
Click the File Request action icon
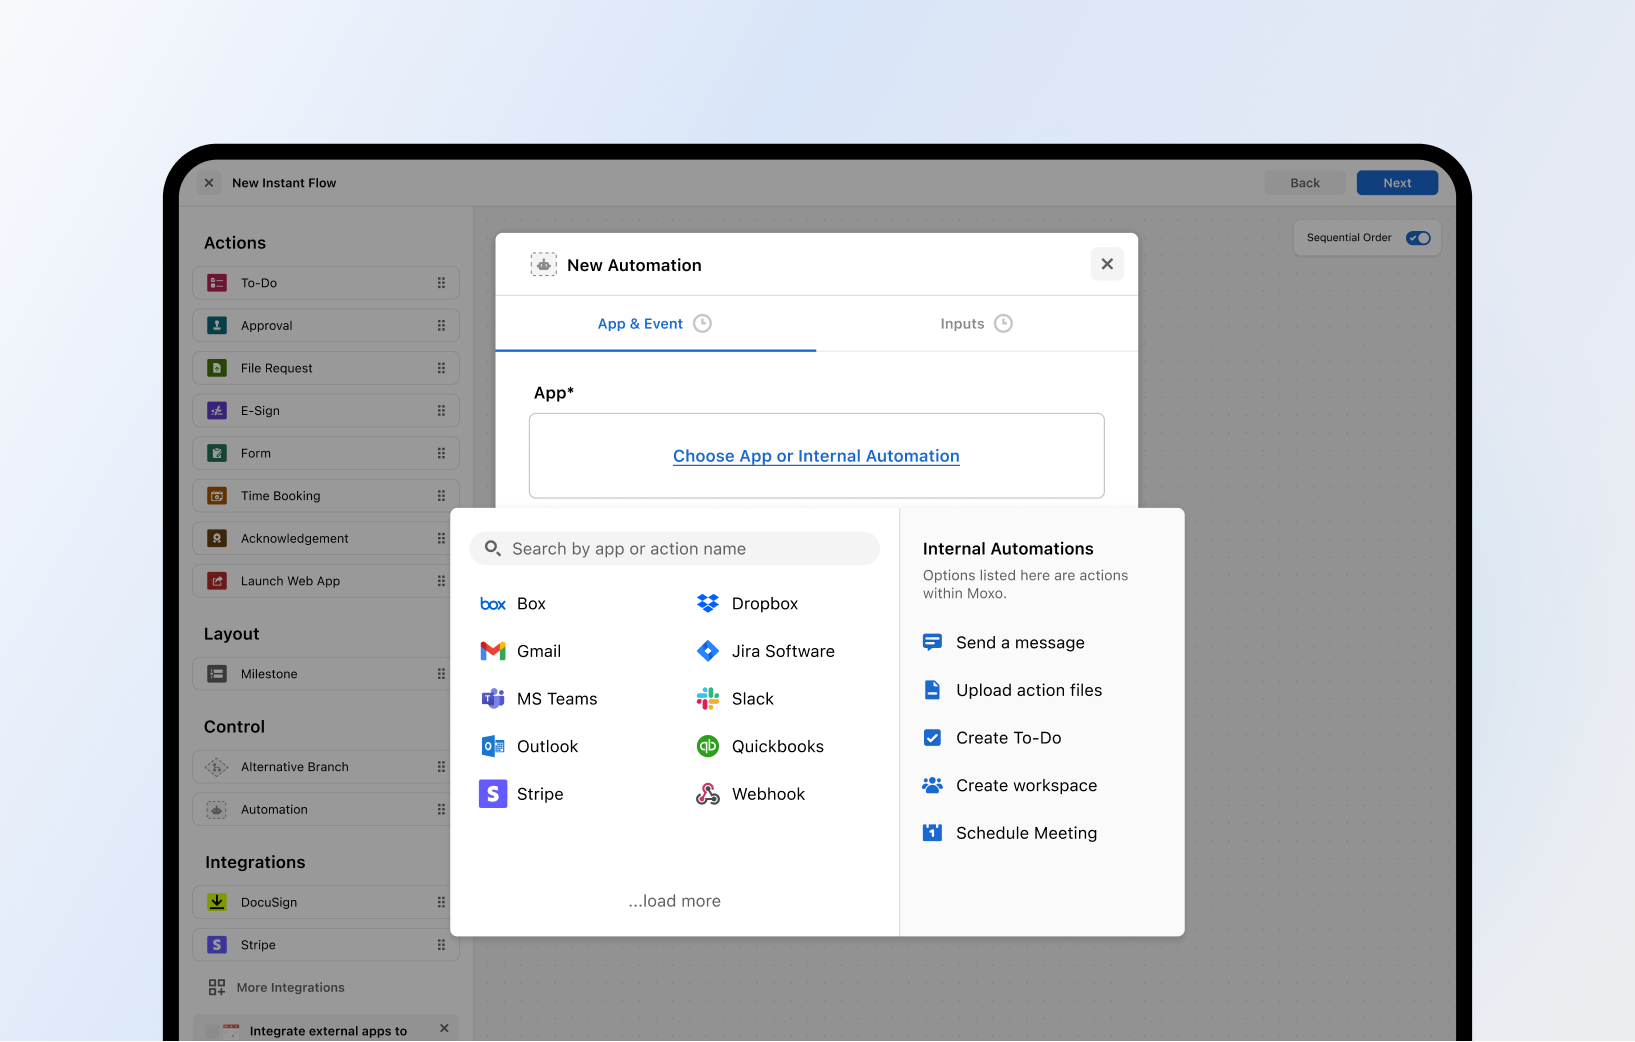tap(217, 368)
